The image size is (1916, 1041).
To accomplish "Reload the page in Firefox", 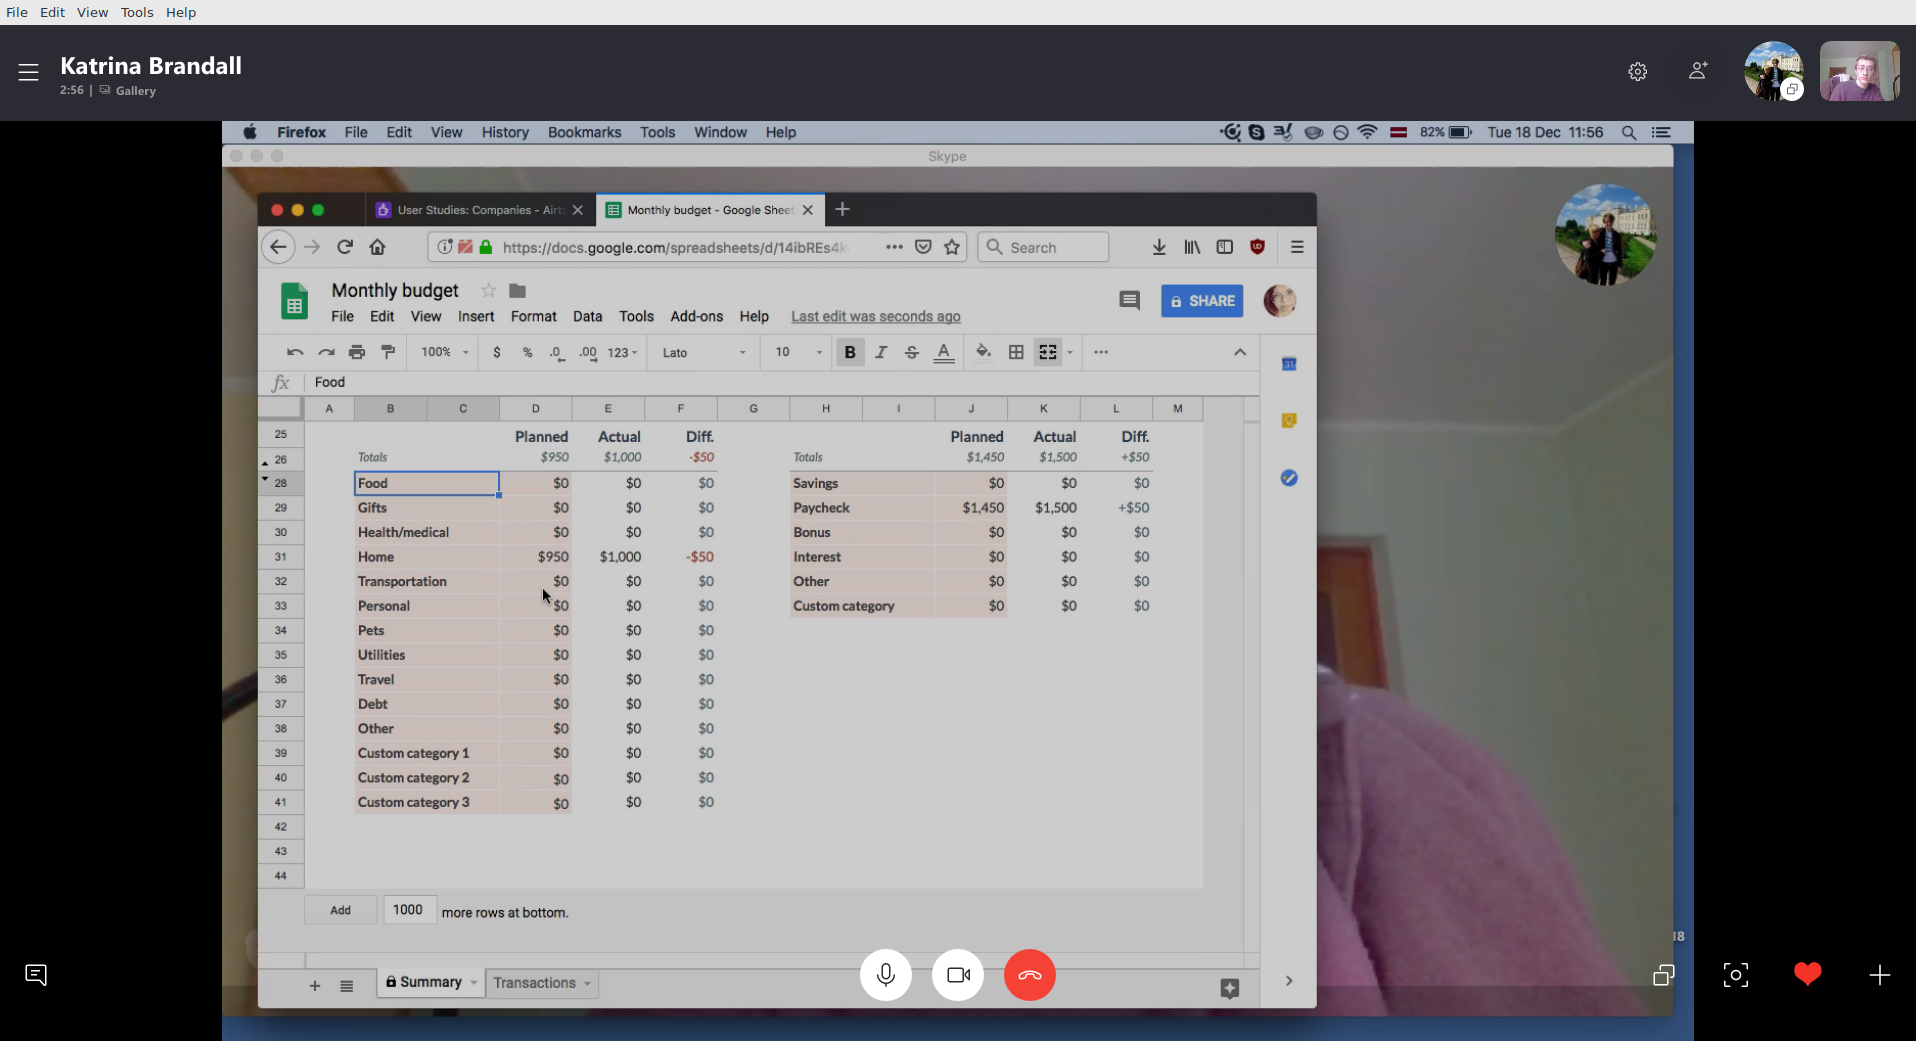I will pyautogui.click(x=345, y=247).
